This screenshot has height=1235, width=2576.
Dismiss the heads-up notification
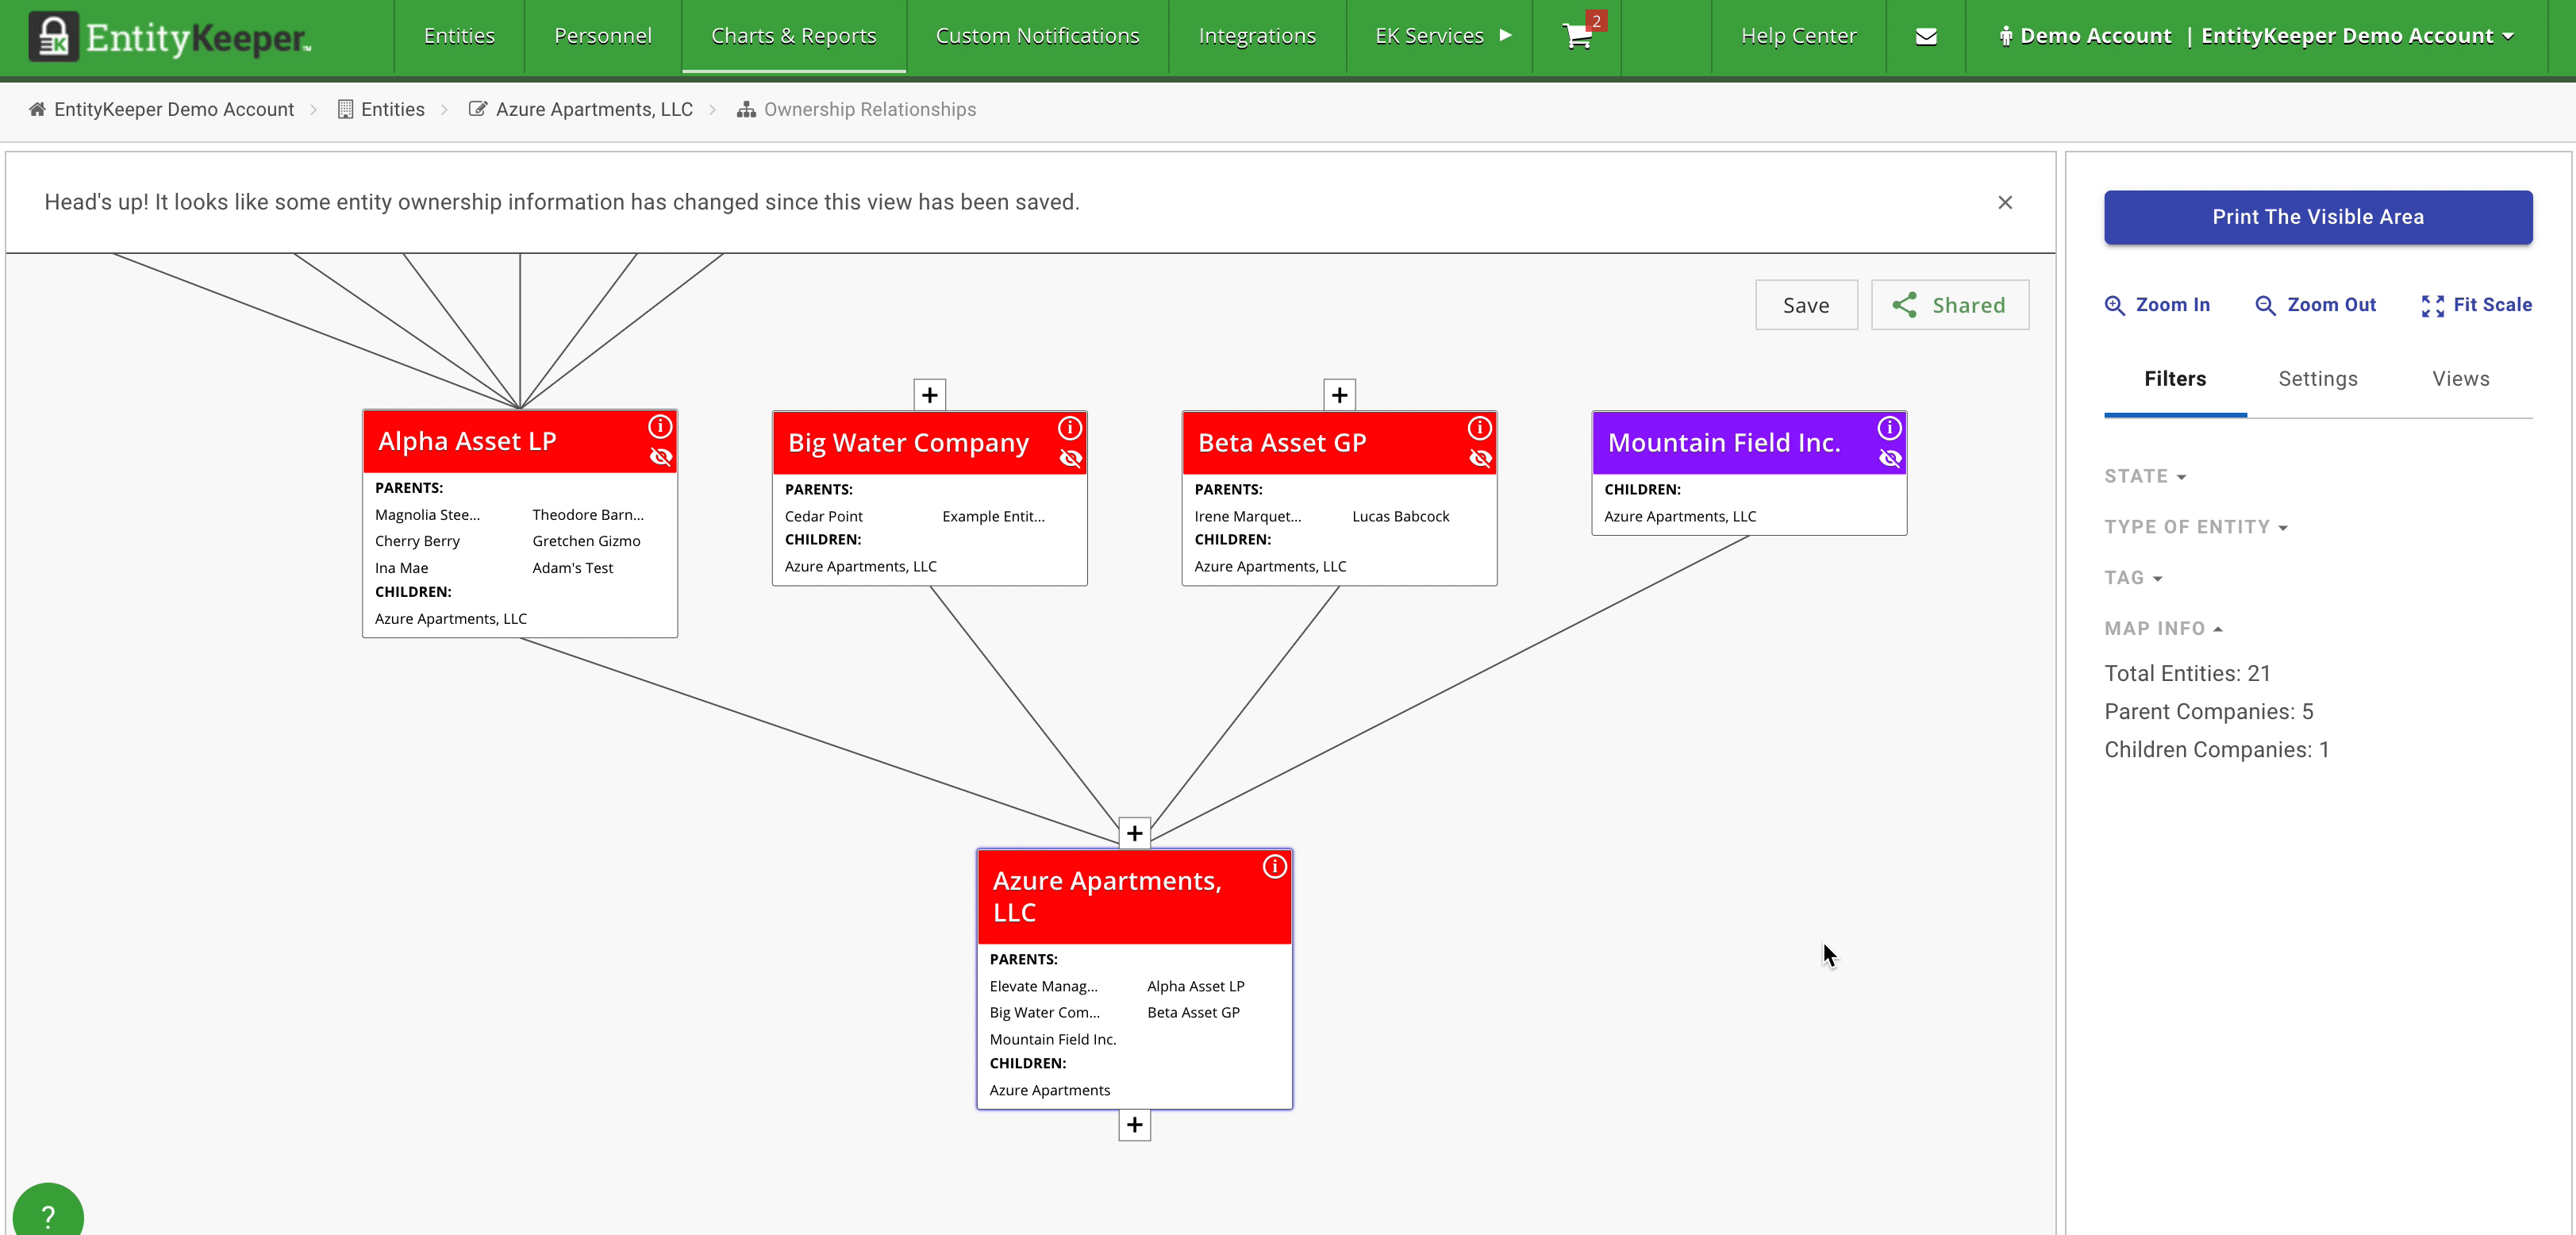2005,202
